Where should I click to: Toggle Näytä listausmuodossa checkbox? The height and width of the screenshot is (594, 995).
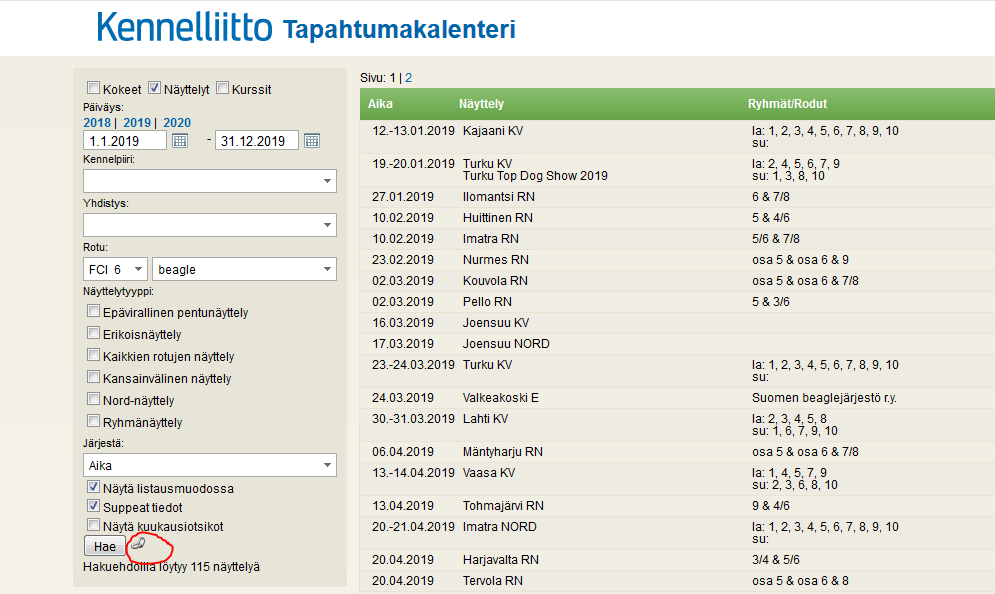pos(93,487)
